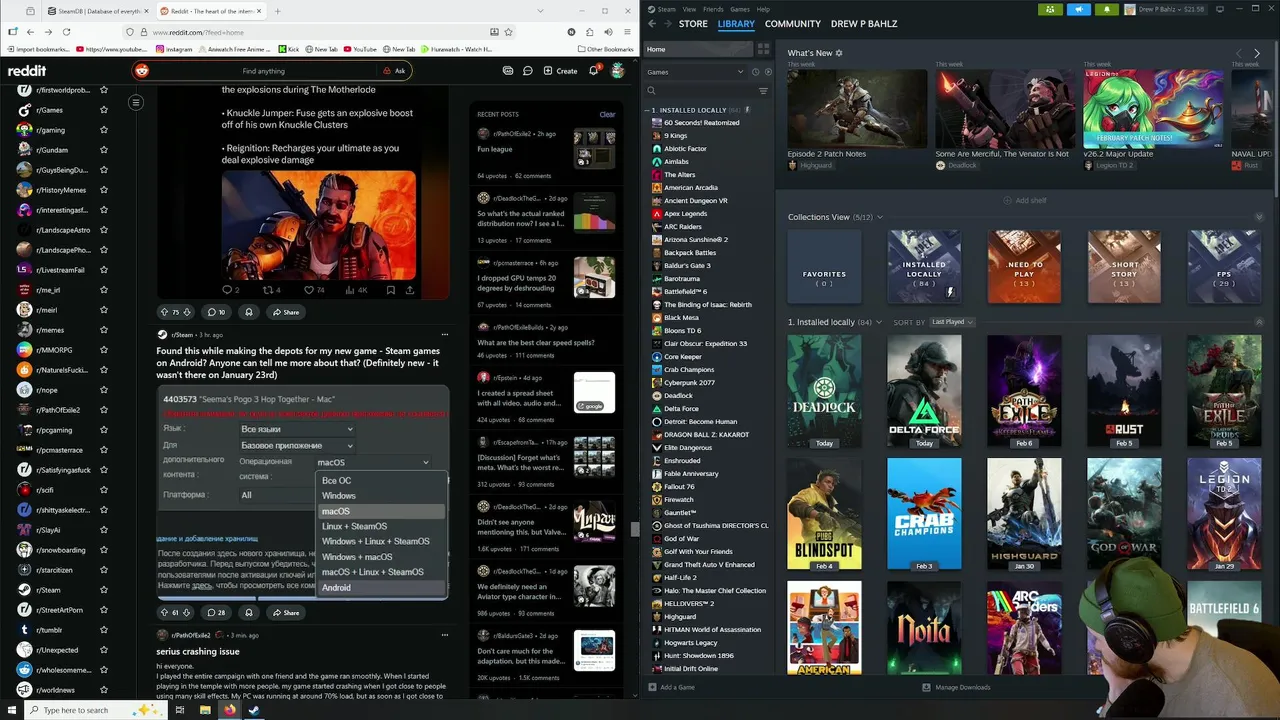Click Add shelf in Steam library
The width and height of the screenshot is (1280, 720).
click(1025, 200)
